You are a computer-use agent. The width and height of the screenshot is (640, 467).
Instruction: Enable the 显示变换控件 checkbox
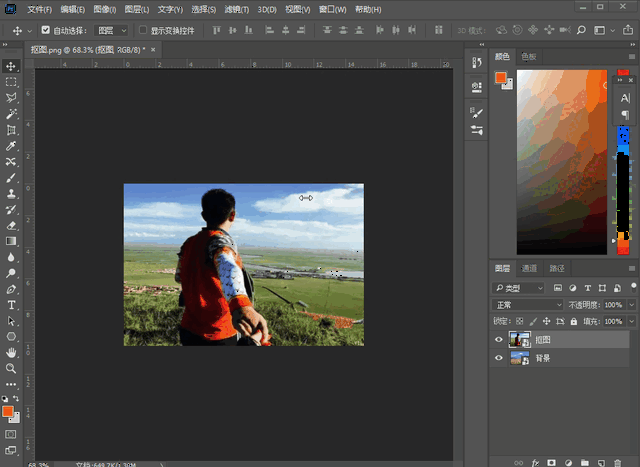[143, 30]
